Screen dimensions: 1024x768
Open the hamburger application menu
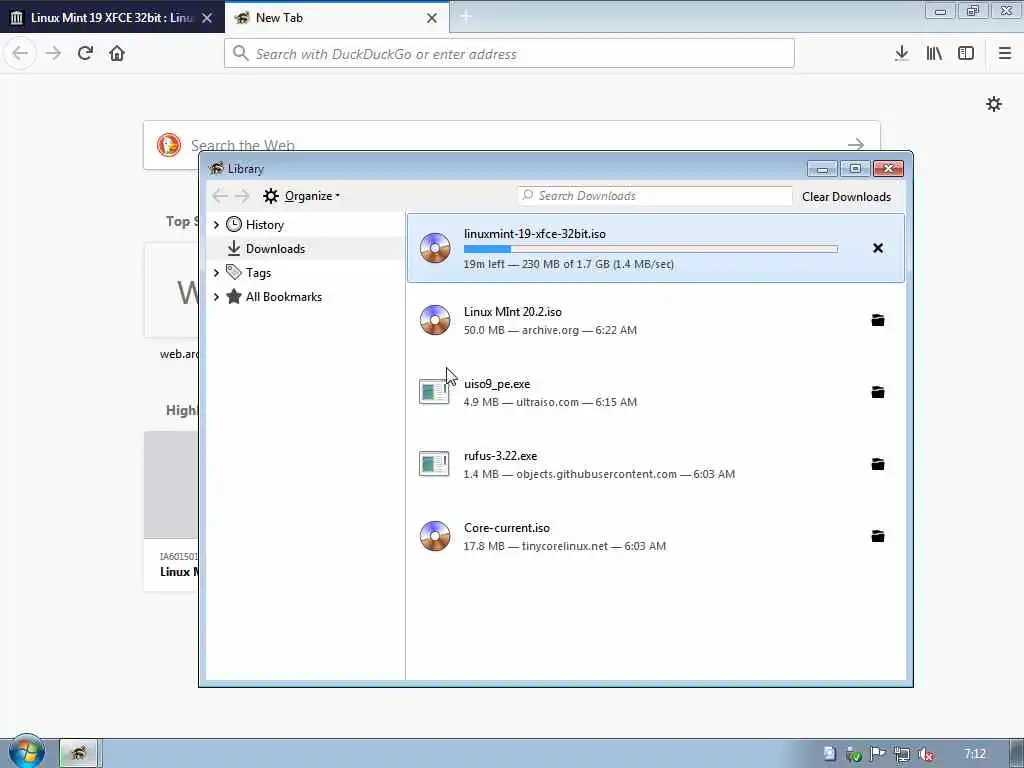(1004, 53)
